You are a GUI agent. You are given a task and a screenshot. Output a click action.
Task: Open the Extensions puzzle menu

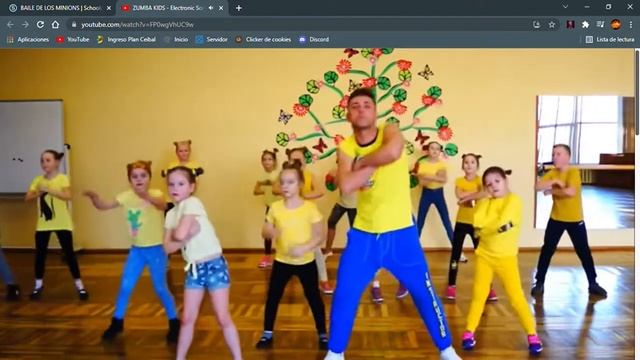[x=585, y=24]
